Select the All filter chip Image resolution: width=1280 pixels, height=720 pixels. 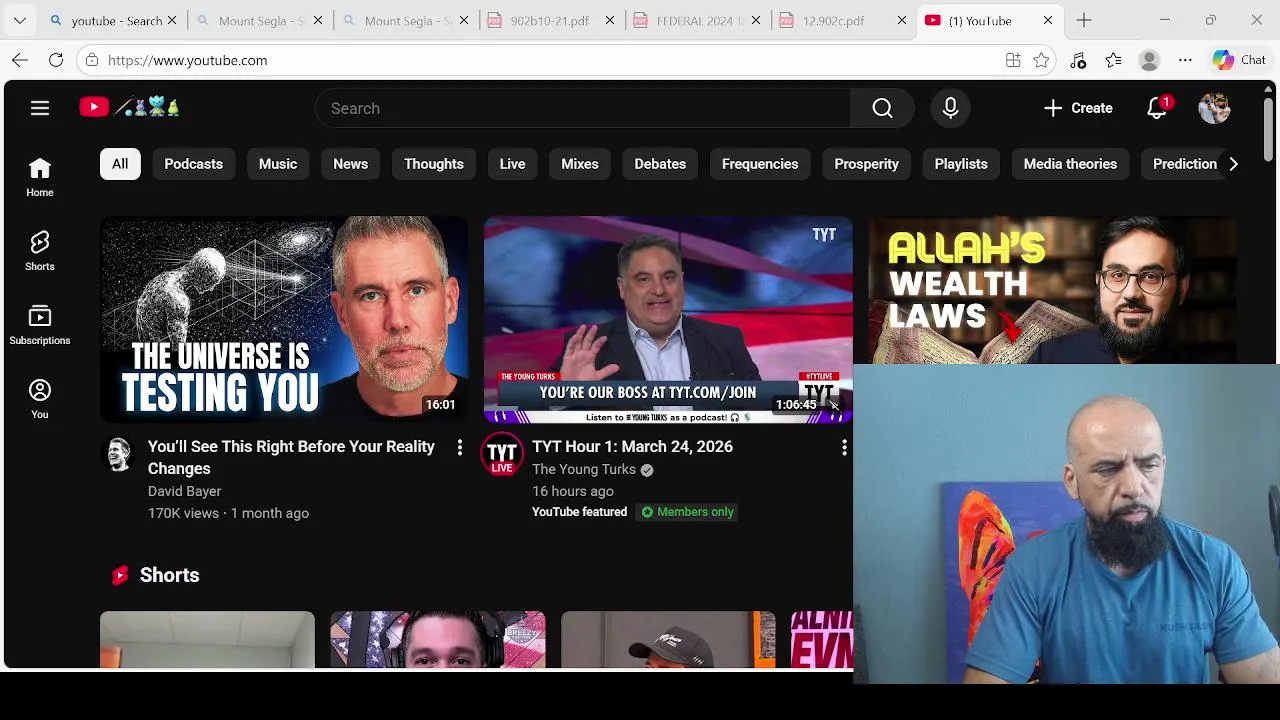[120, 164]
